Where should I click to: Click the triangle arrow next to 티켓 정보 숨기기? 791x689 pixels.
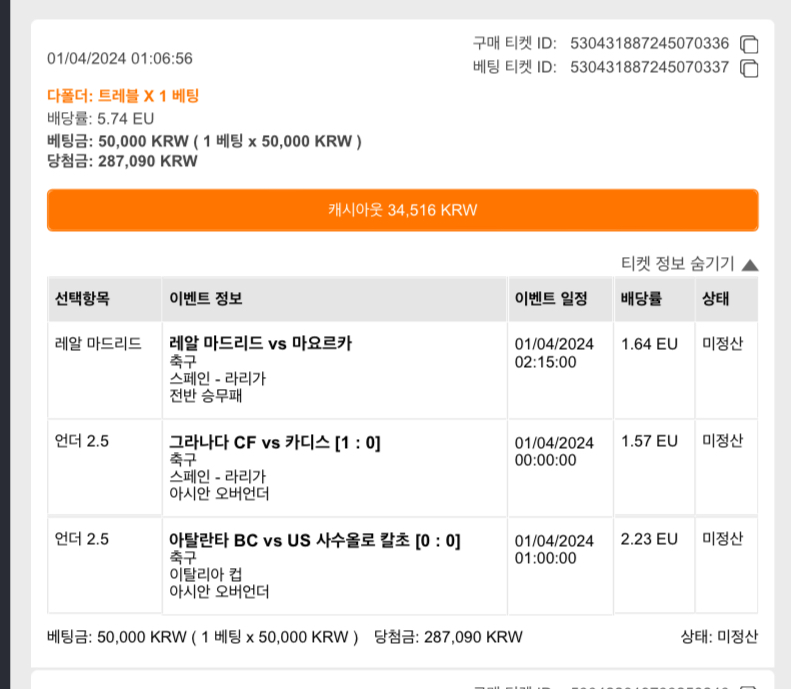point(750,265)
